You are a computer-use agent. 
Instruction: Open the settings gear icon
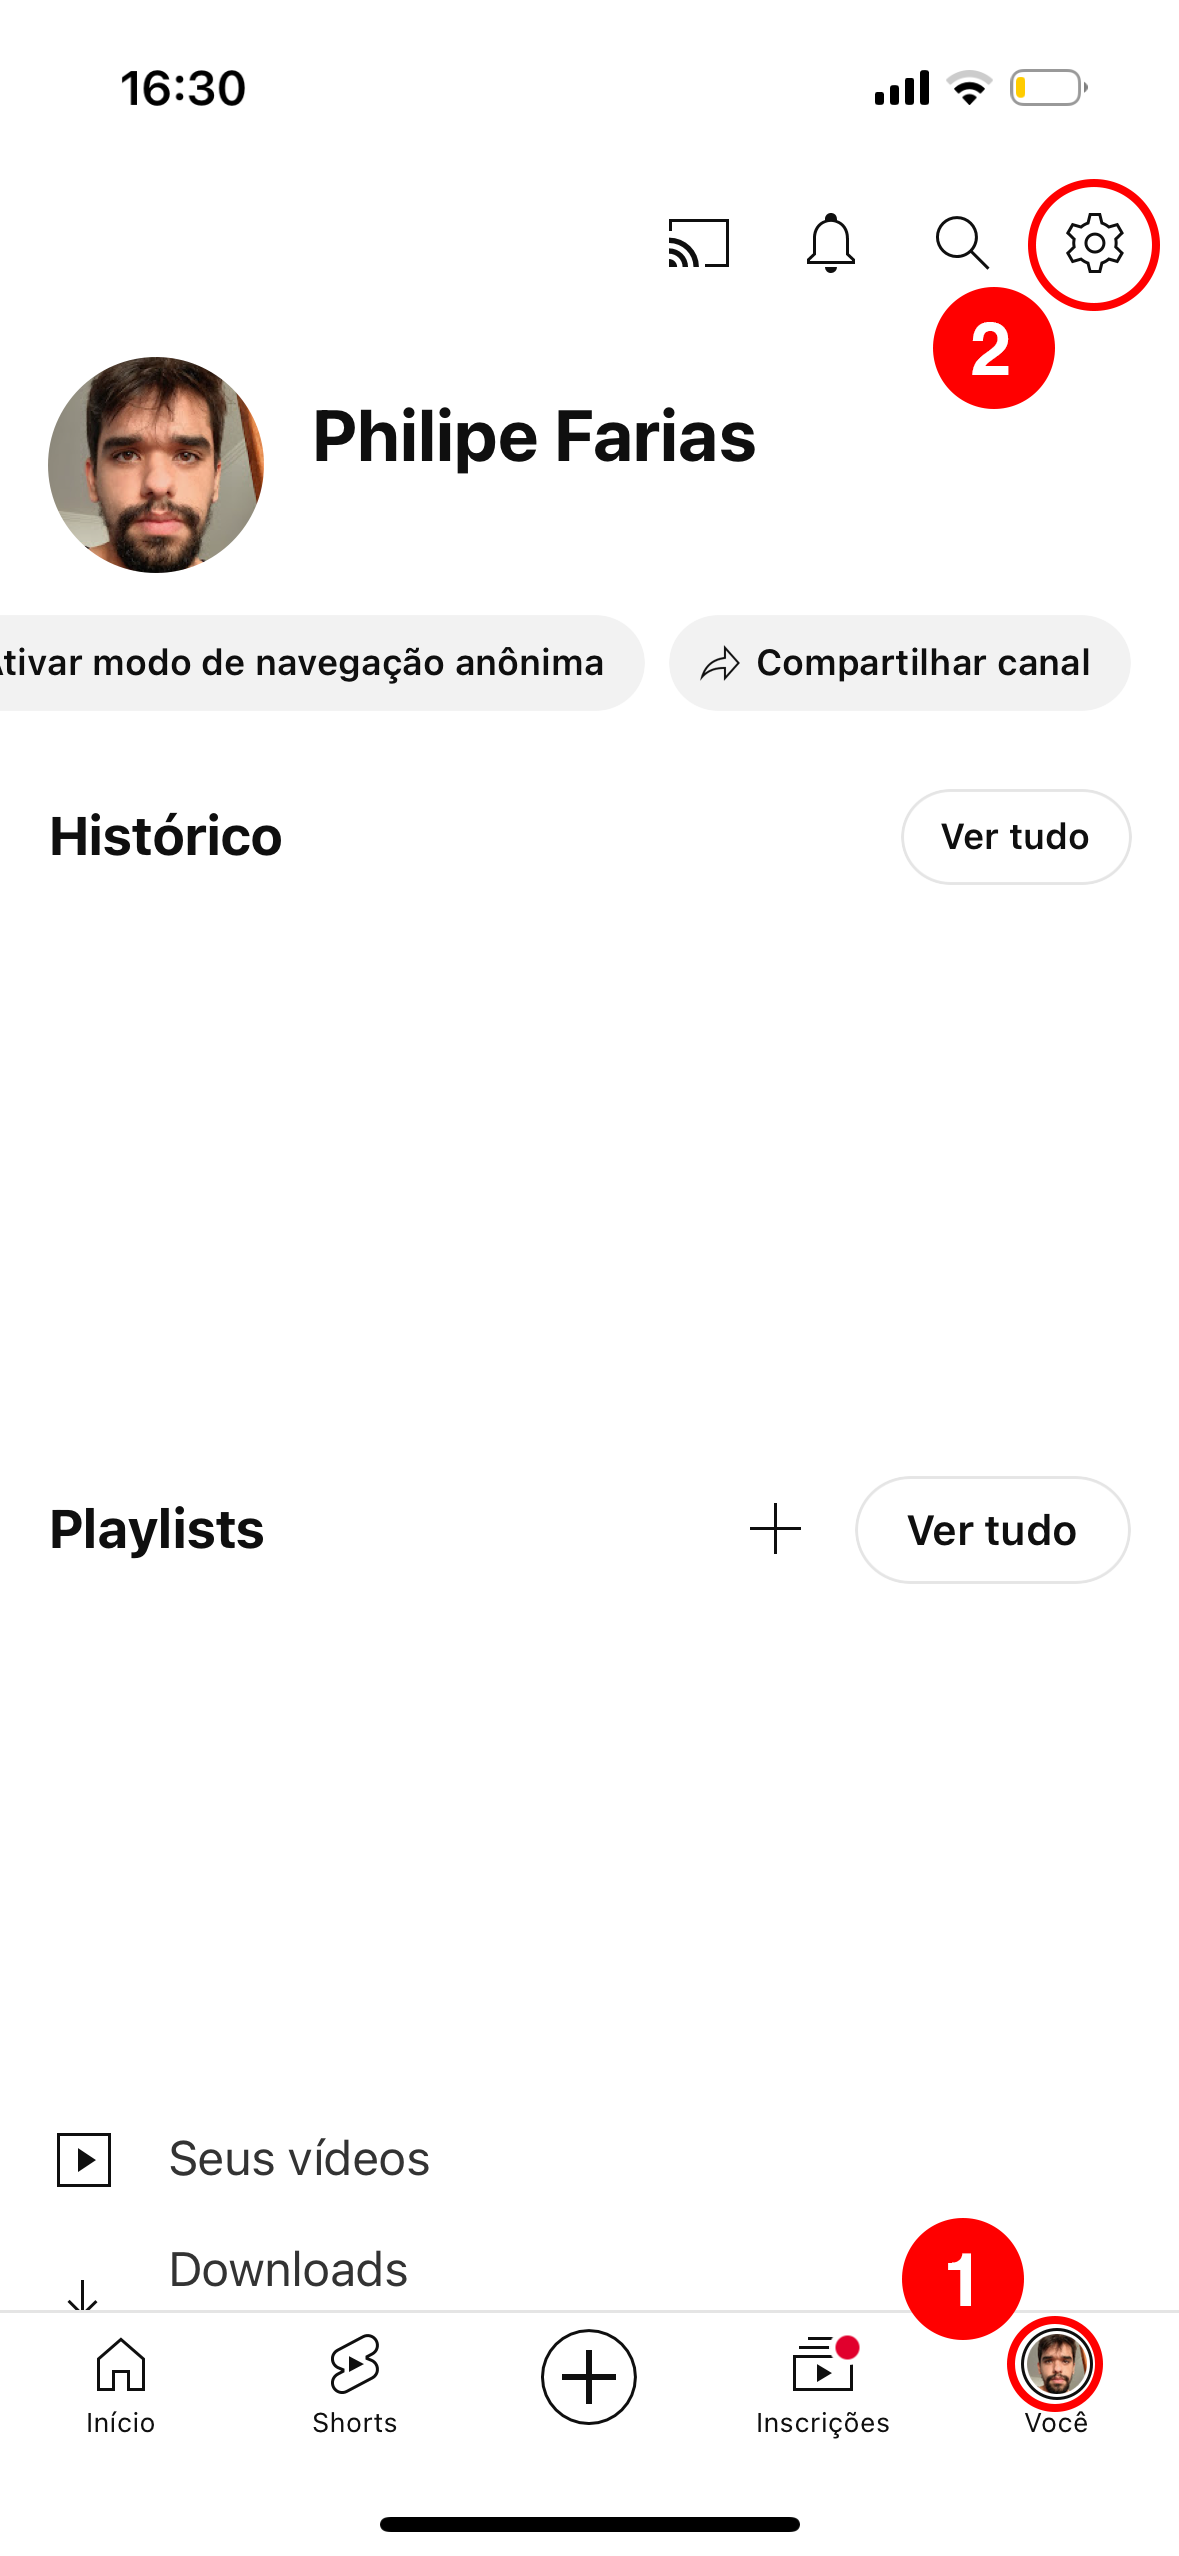[1094, 243]
